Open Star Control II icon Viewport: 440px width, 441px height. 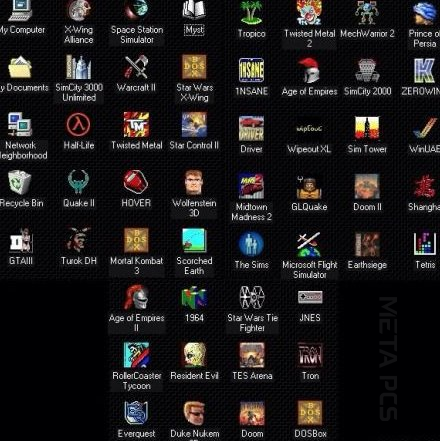194,125
